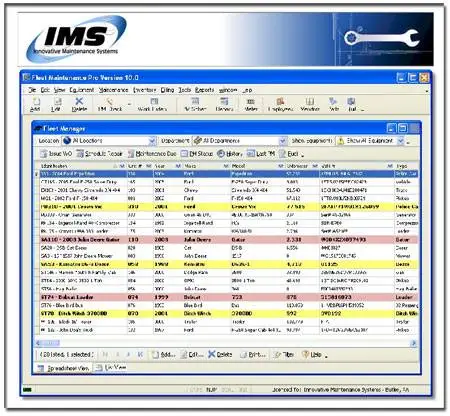
Task: Open the Location dropdown showing All Locations
Action: 152,141
